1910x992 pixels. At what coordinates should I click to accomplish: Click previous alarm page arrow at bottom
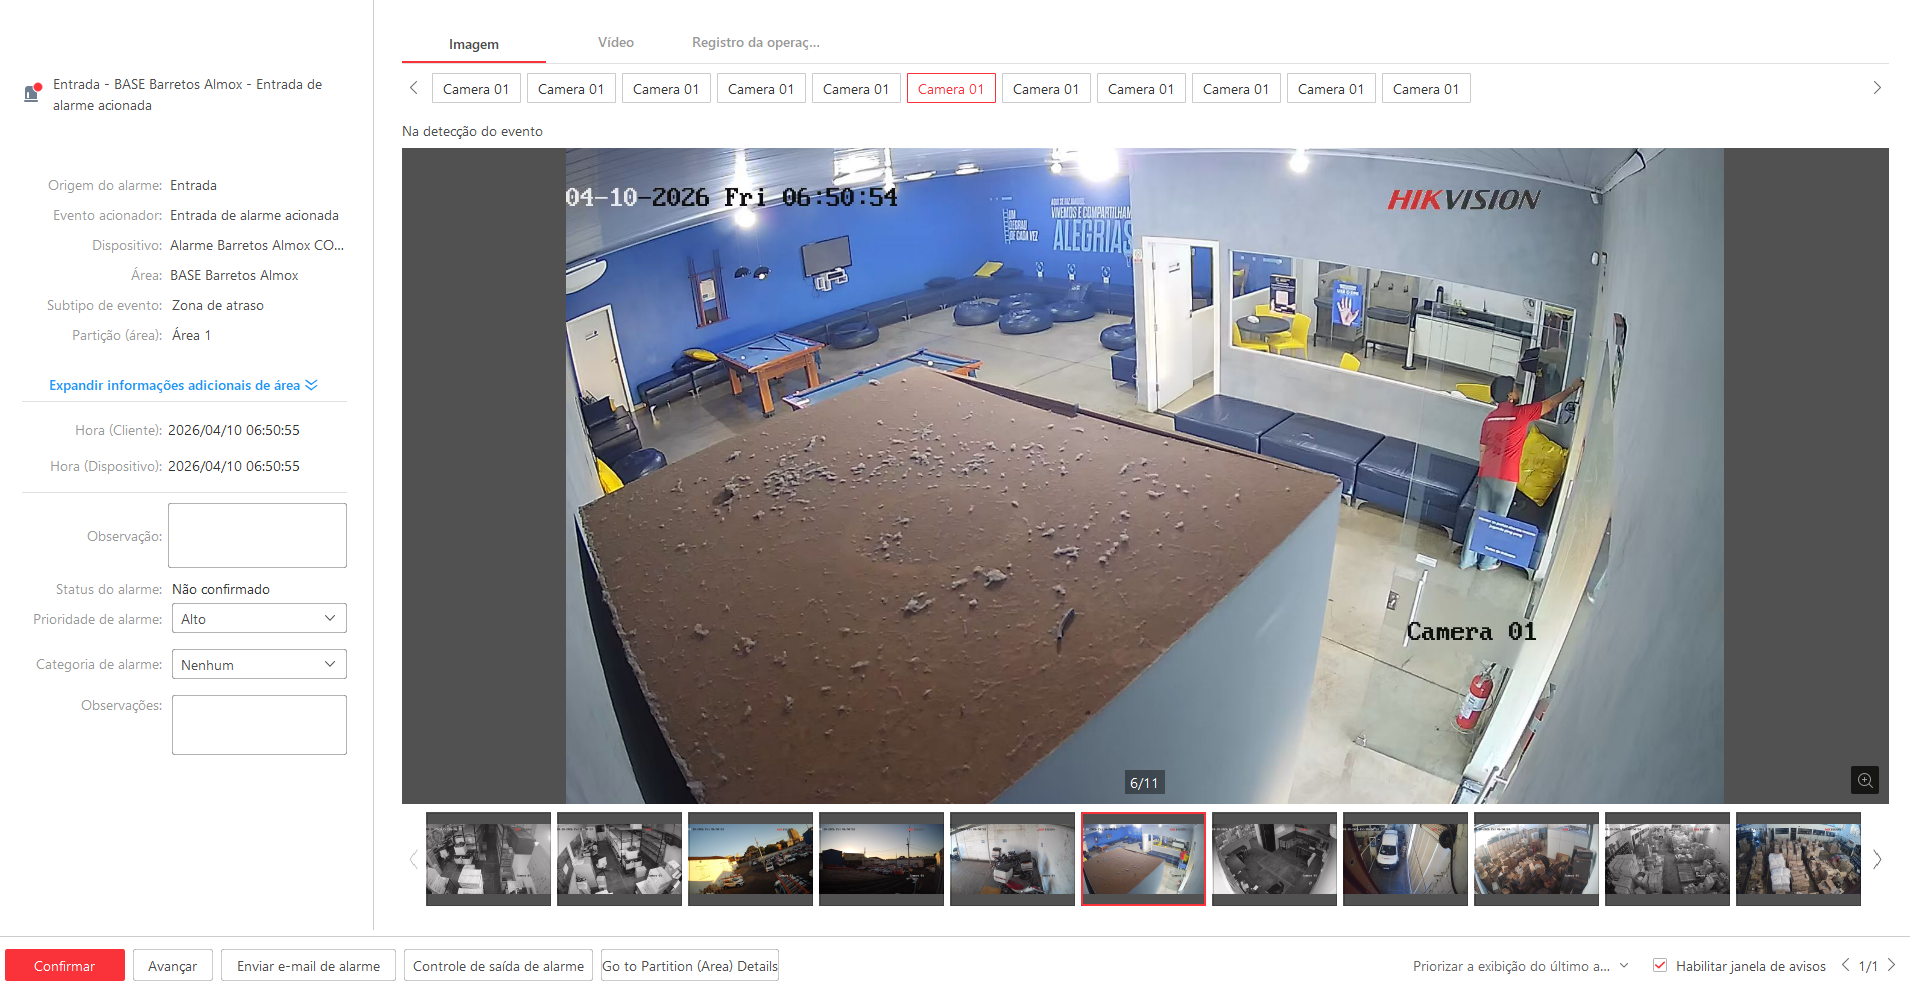[1845, 965]
